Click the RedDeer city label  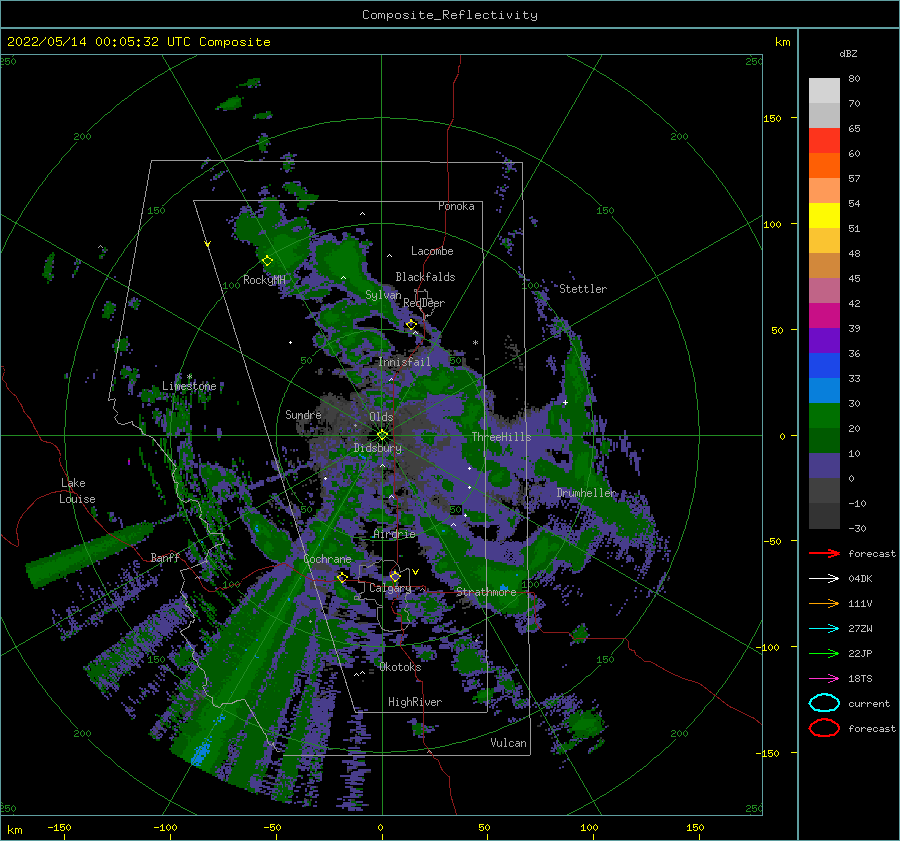point(424,303)
